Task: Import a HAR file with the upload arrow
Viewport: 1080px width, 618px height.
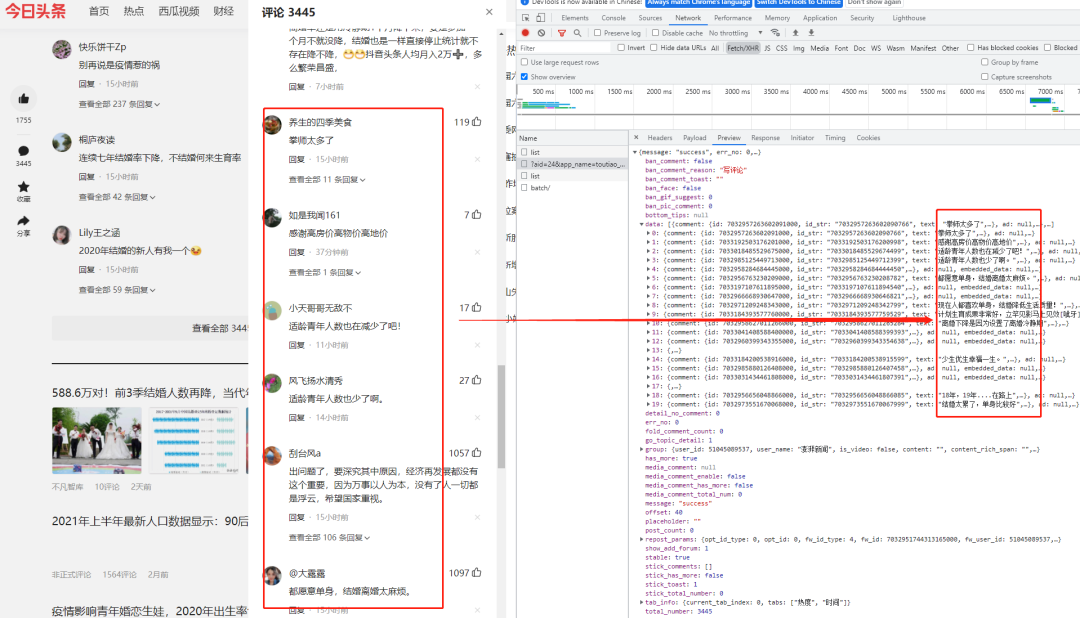Action: (796, 33)
